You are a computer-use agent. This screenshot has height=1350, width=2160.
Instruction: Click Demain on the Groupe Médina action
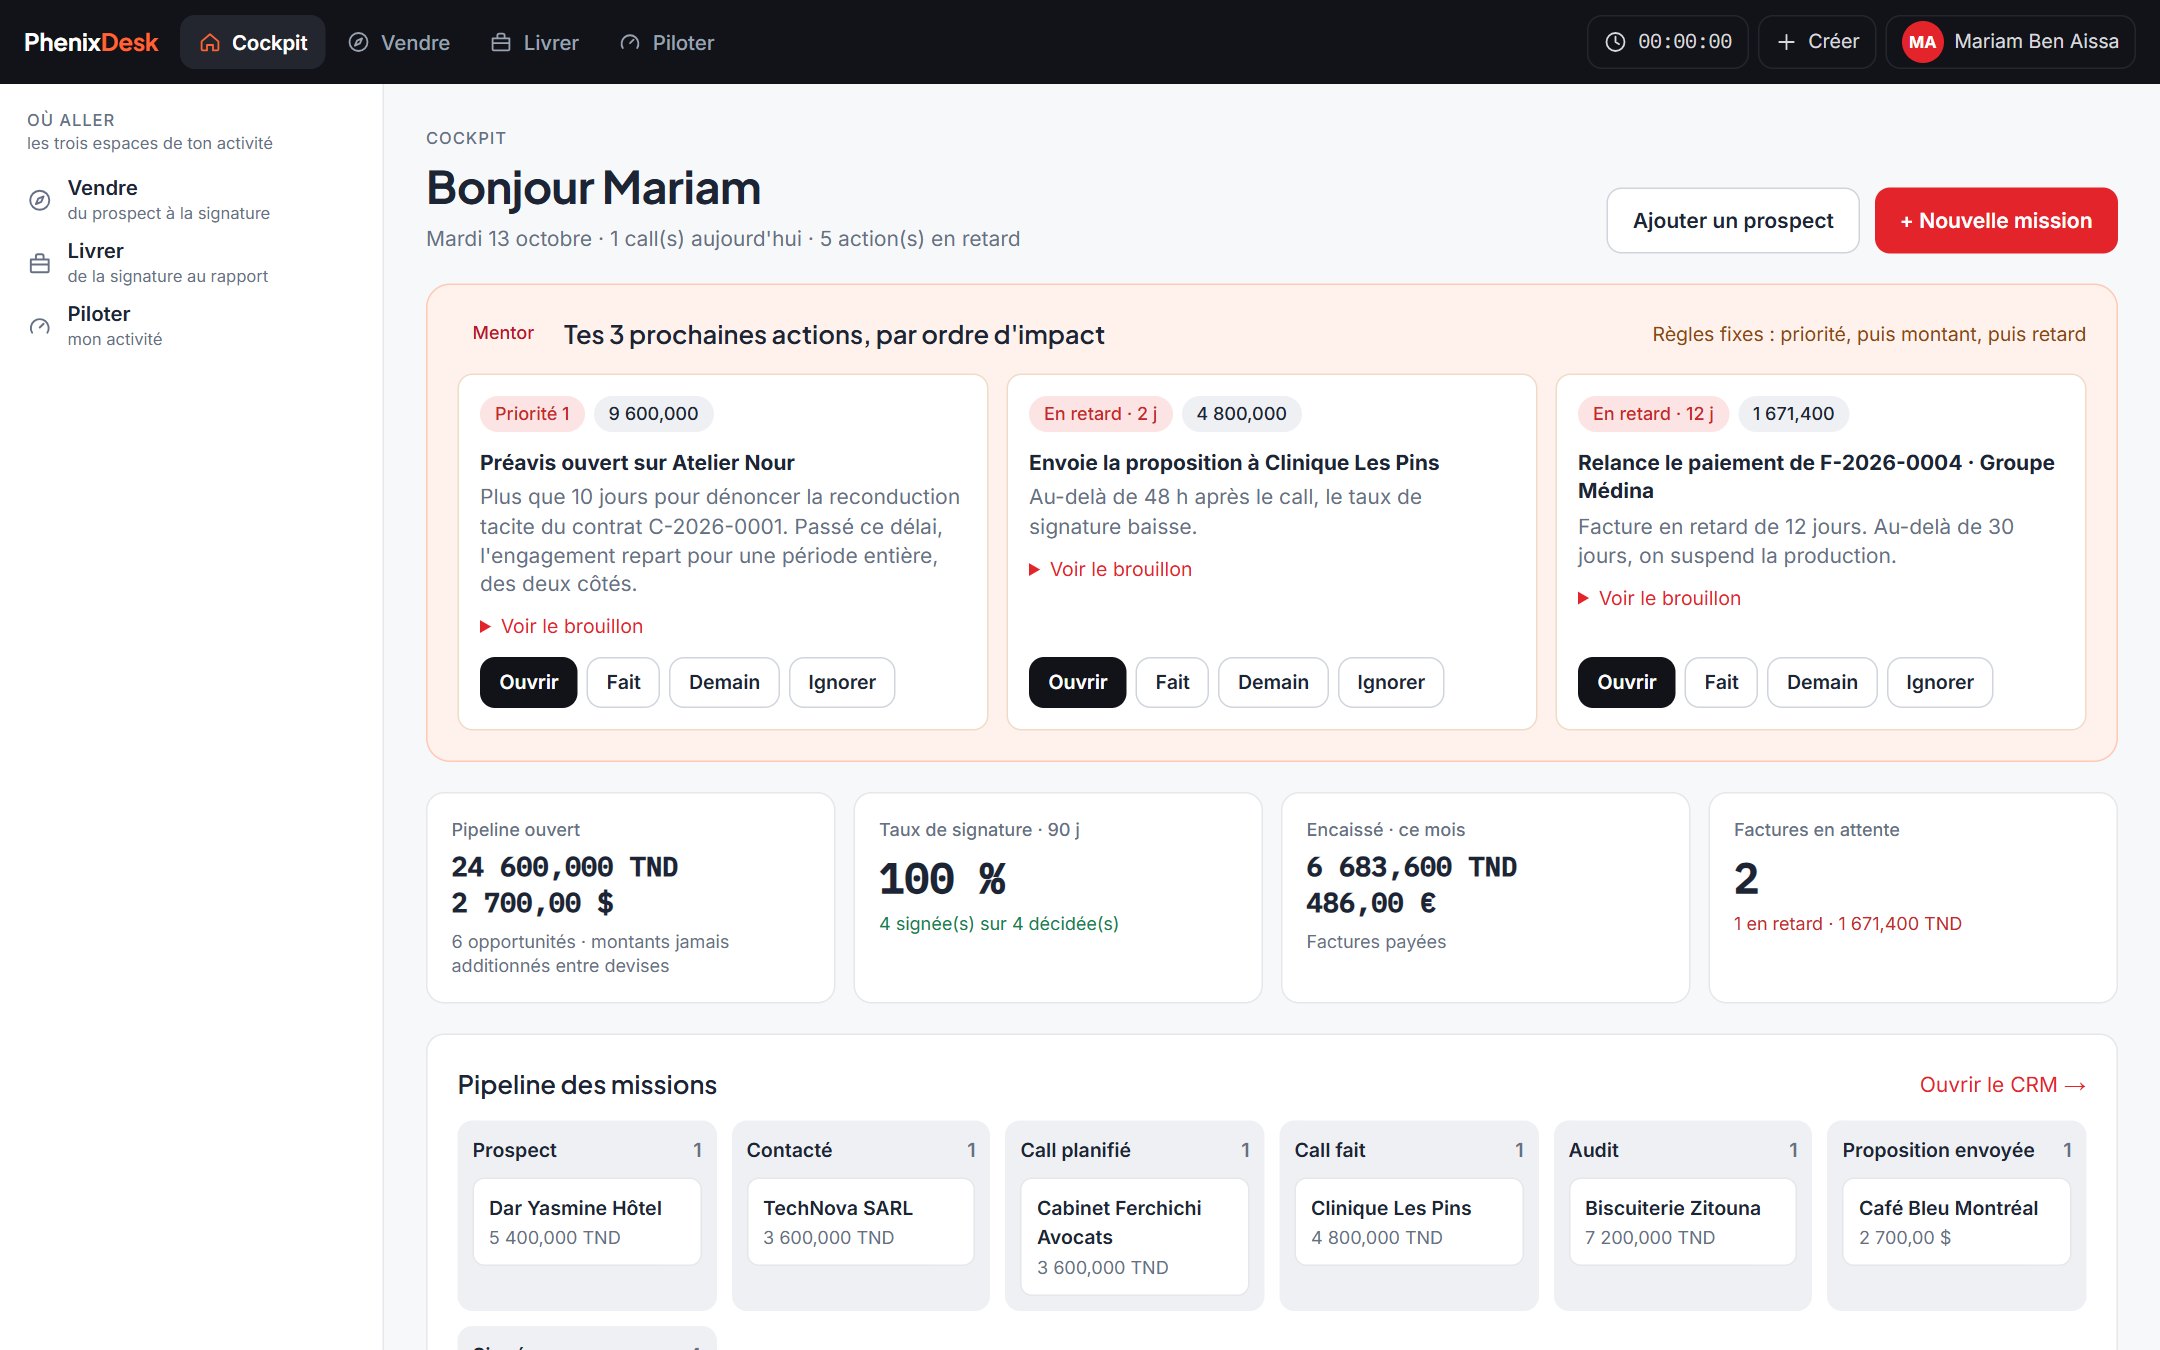coord(1822,682)
